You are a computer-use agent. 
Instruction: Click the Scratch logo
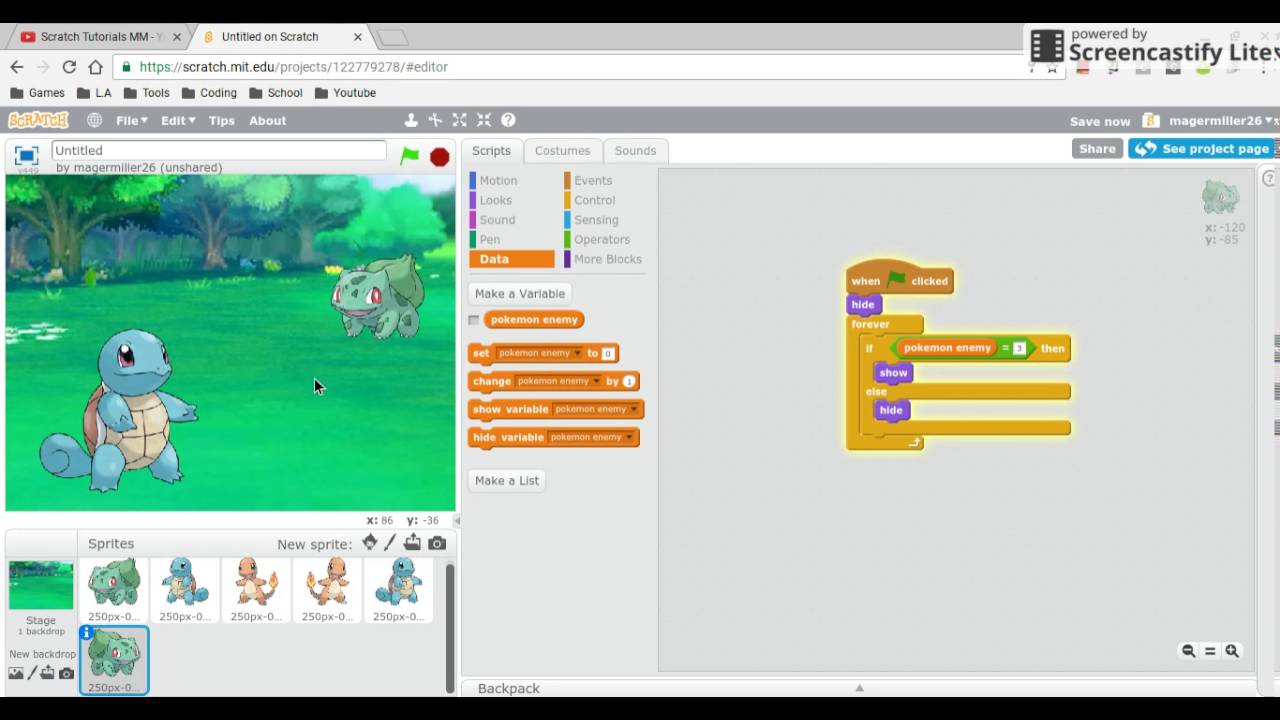coord(38,120)
